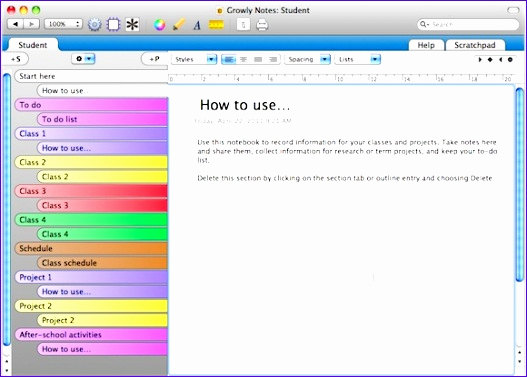Select the square note-container tool icon
The image size is (527, 377).
point(113,25)
